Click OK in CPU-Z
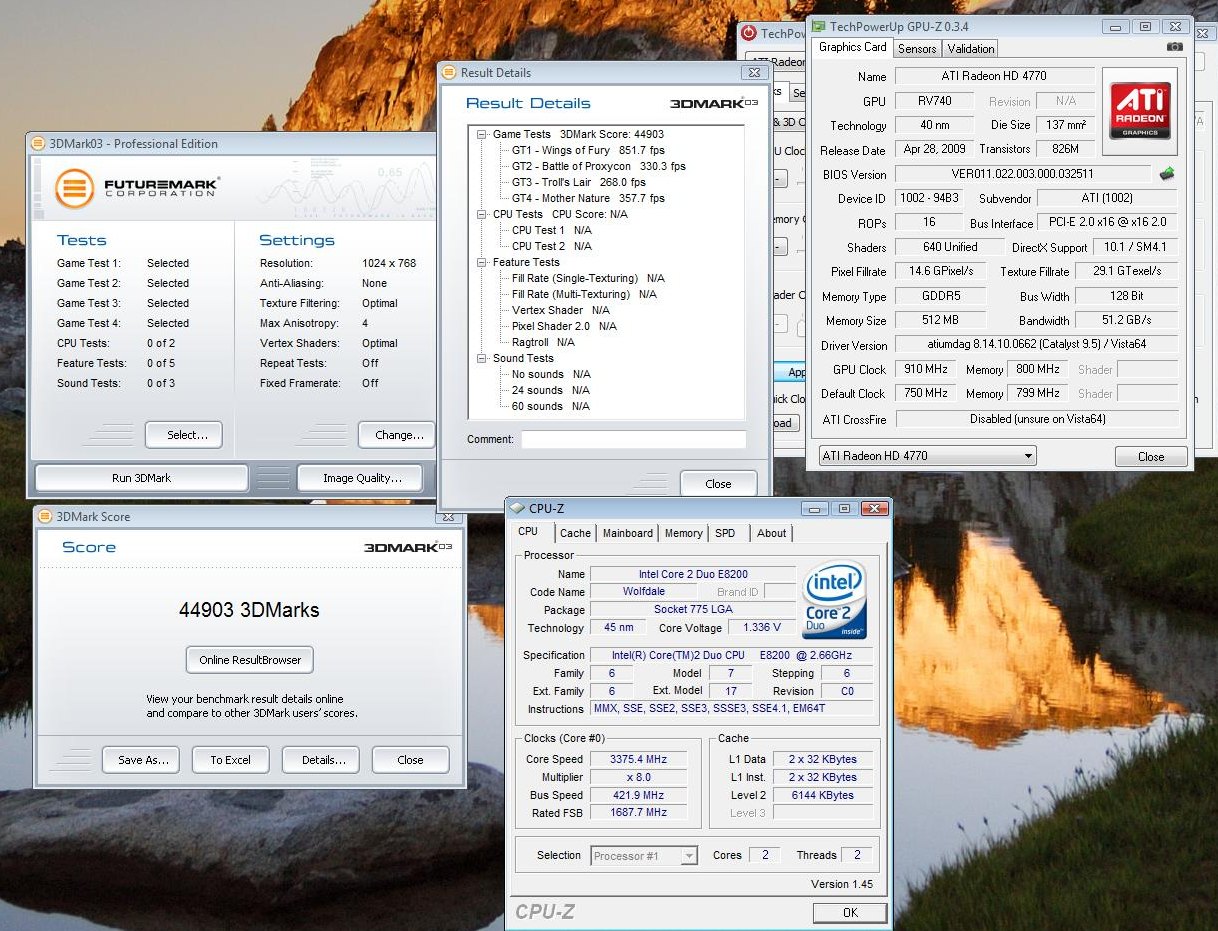Screen dimensions: 1218x931 point(850,912)
